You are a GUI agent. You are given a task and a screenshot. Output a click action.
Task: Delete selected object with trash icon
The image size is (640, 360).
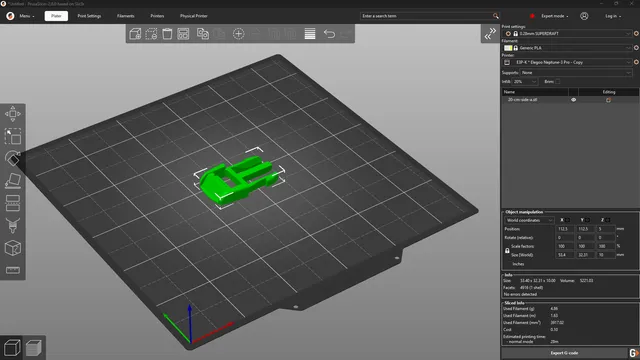click(167, 33)
